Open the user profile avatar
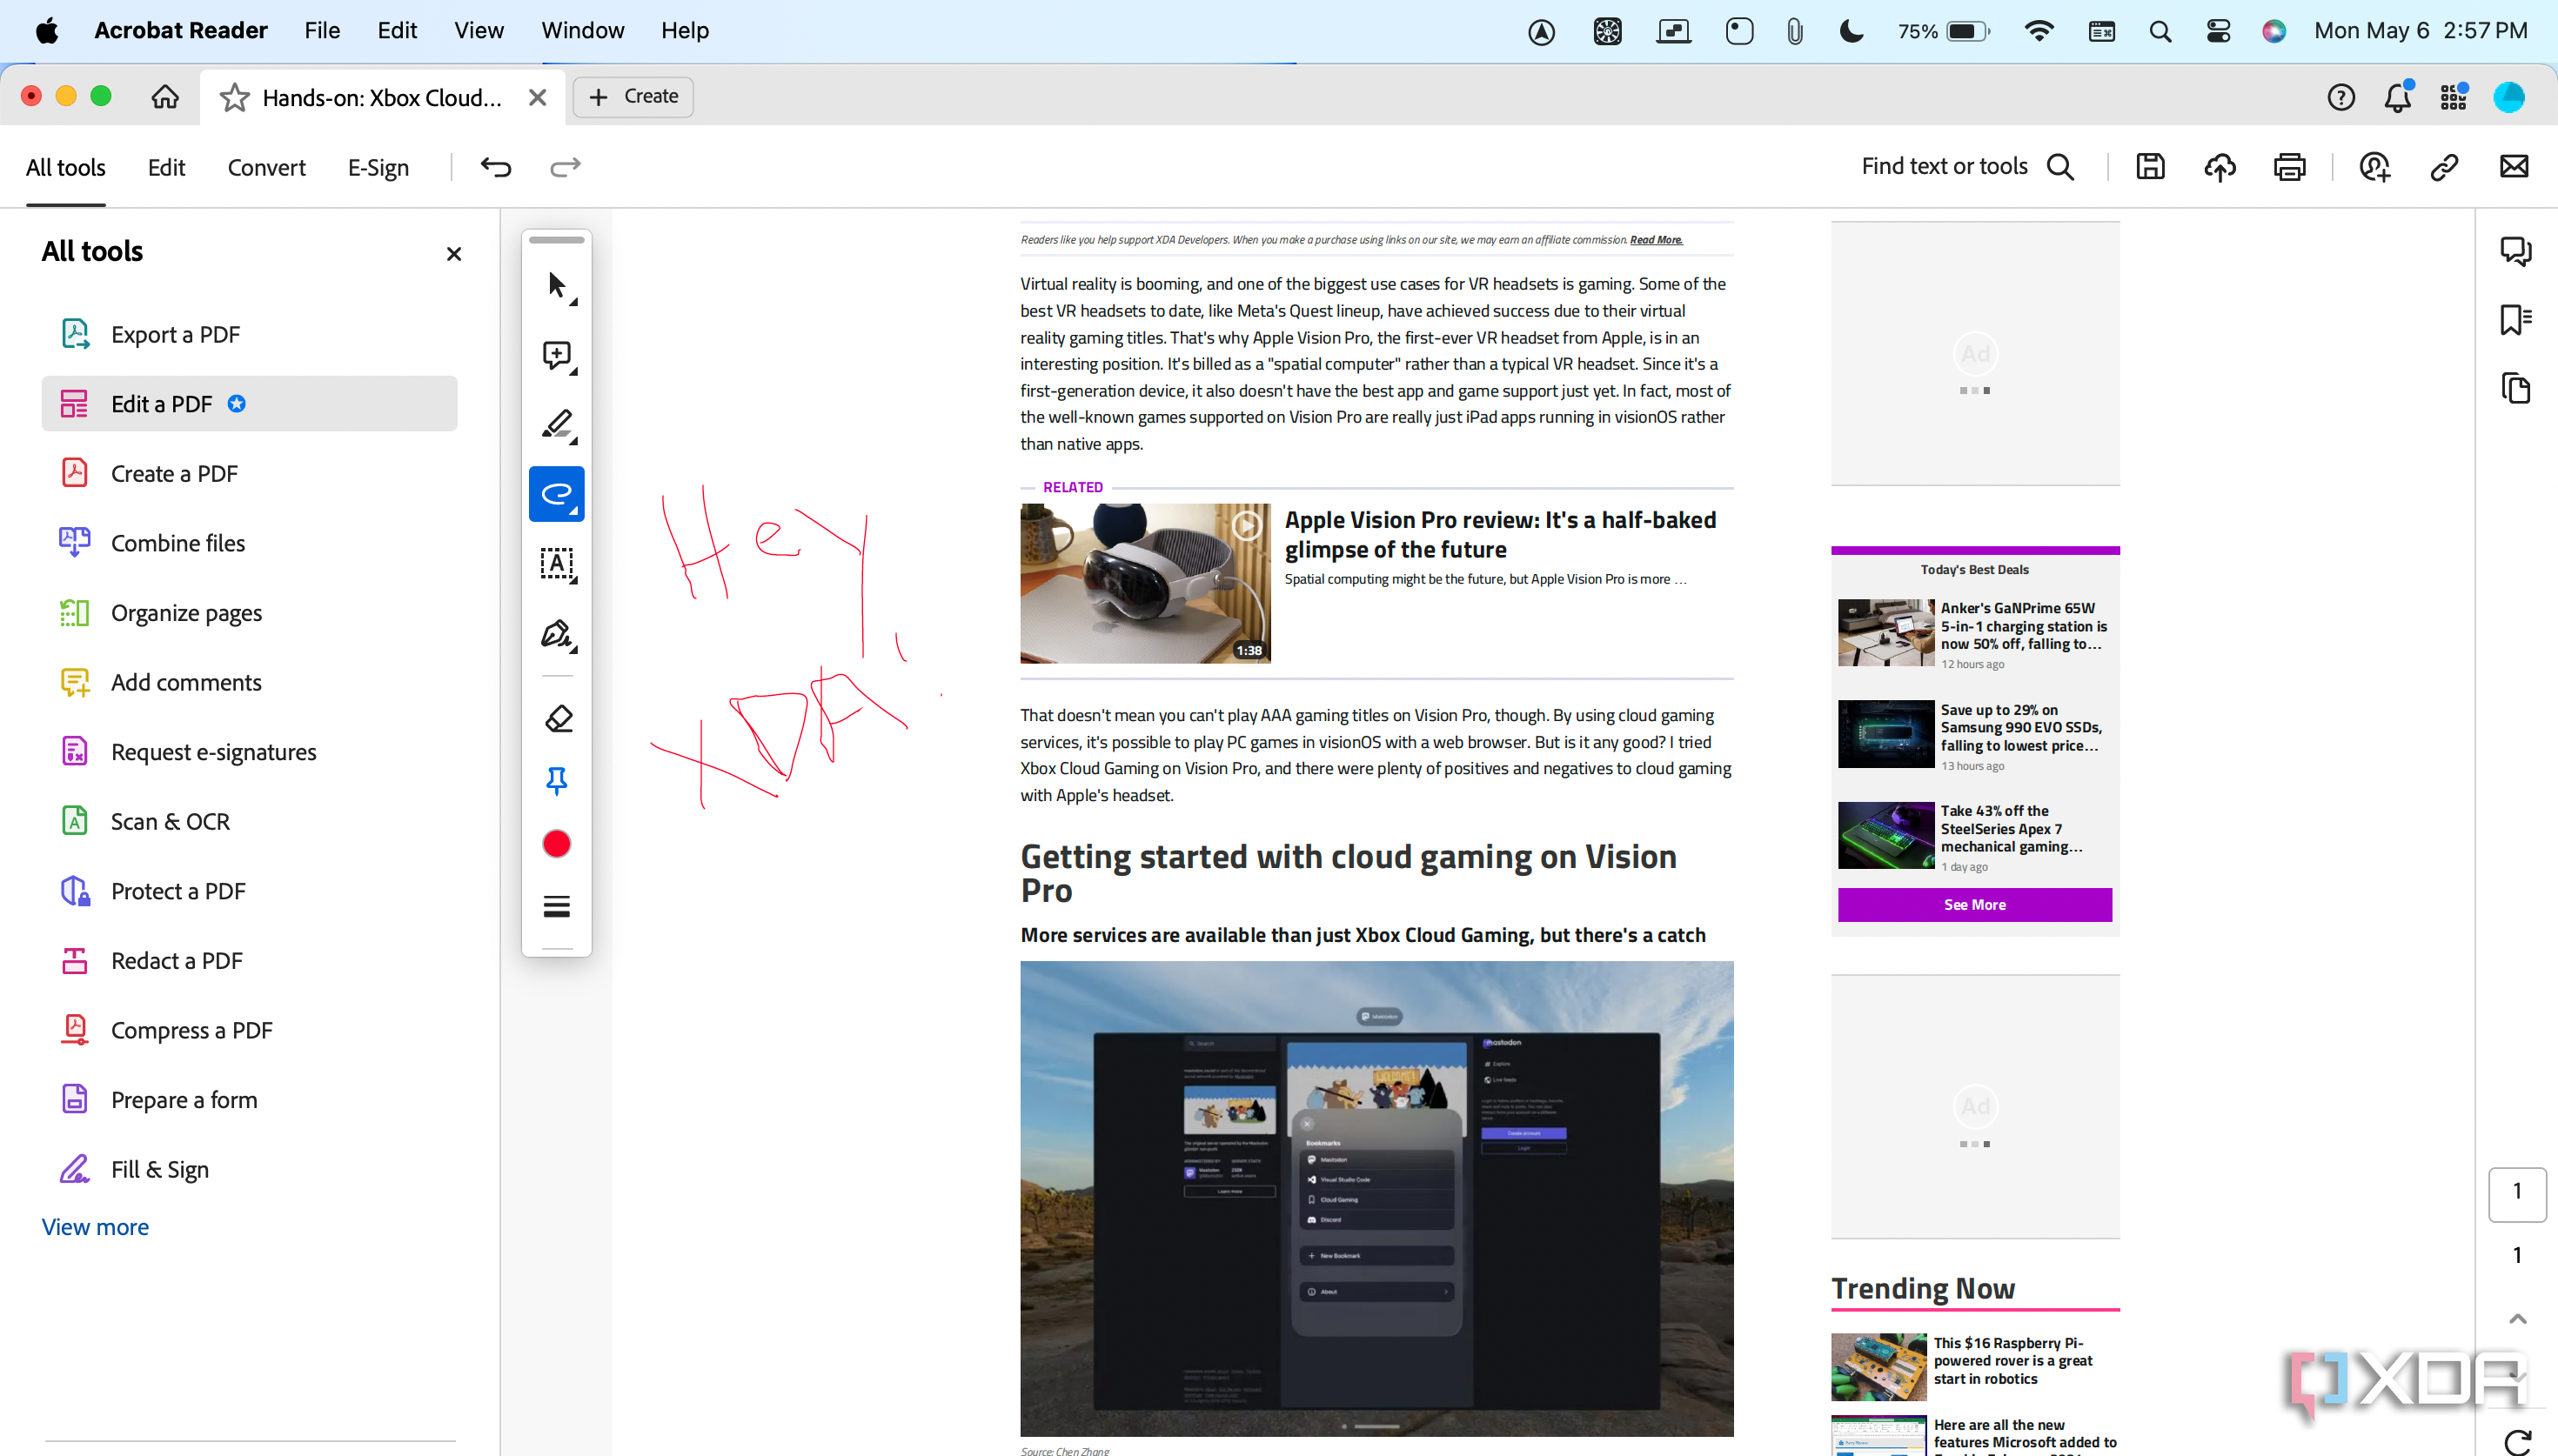 (2509, 97)
